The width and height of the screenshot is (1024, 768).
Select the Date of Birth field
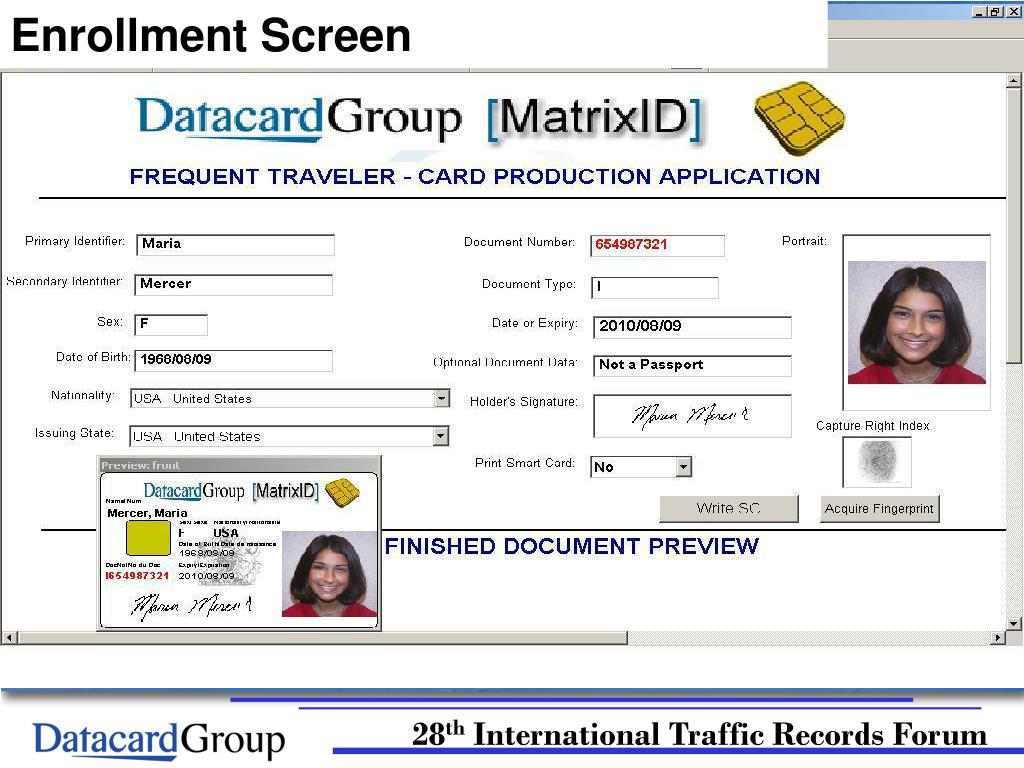pos(233,360)
